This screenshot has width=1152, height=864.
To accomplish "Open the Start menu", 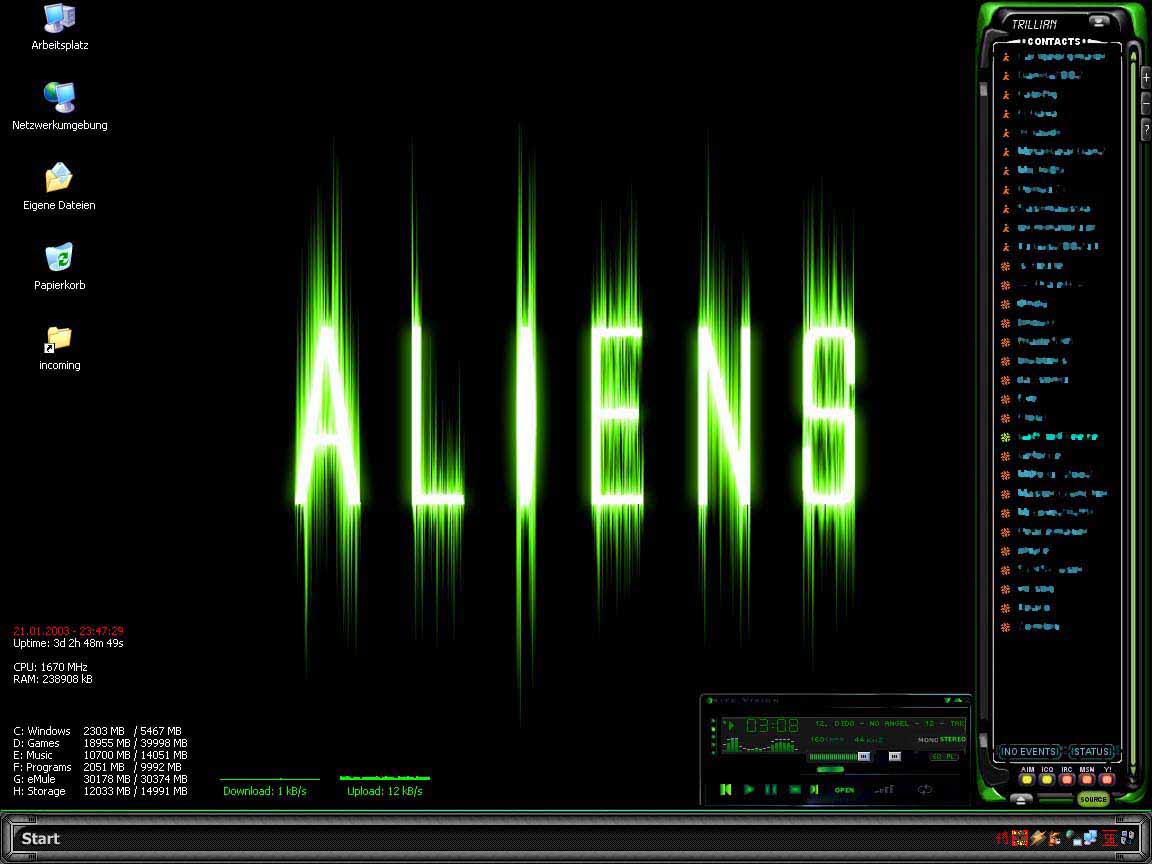I will [x=40, y=838].
